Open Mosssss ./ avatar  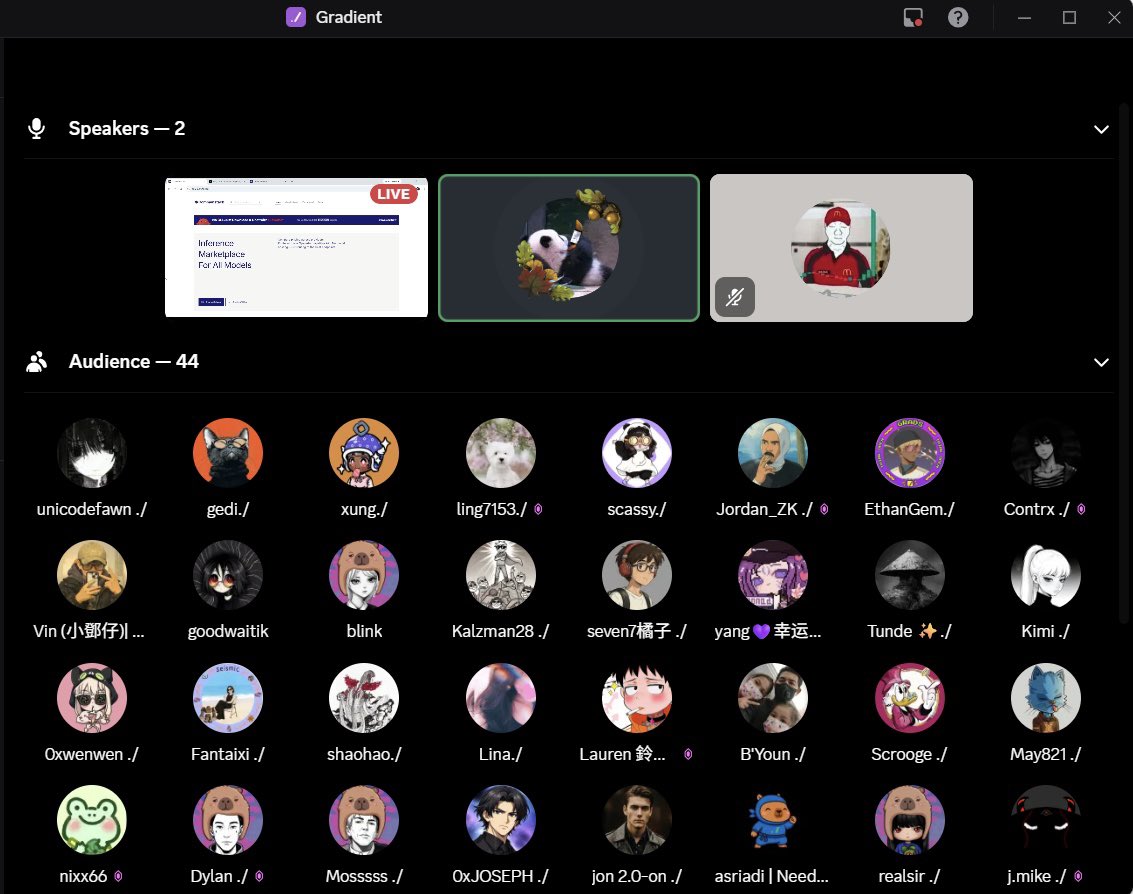tap(364, 820)
